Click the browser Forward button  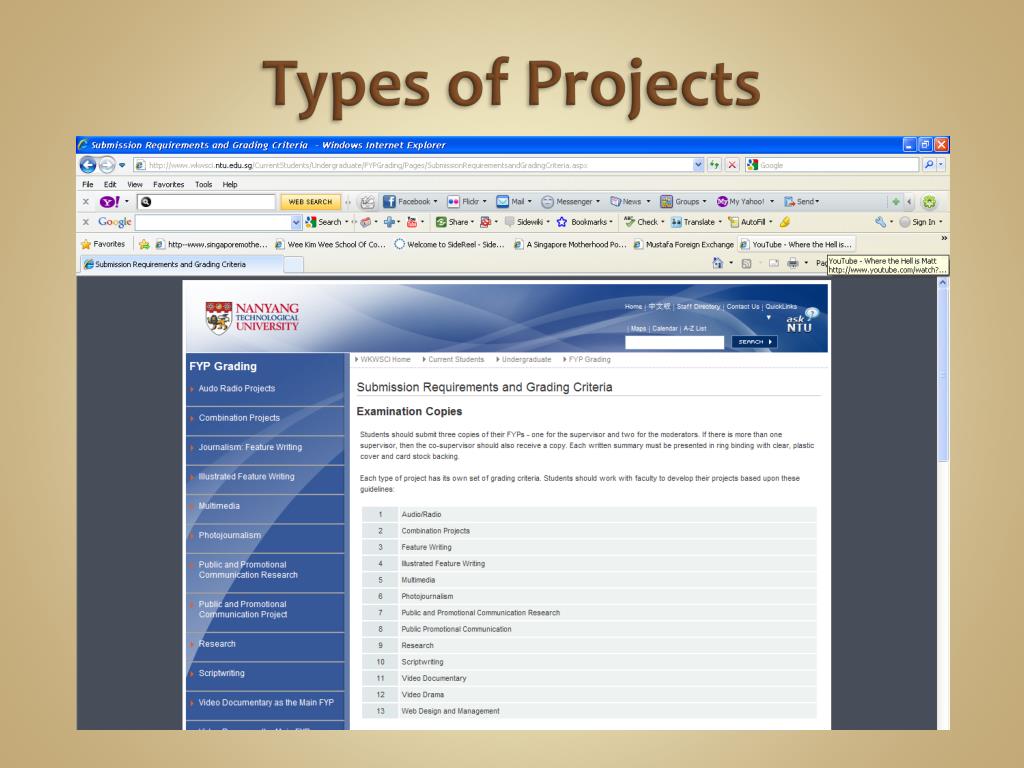coord(107,165)
